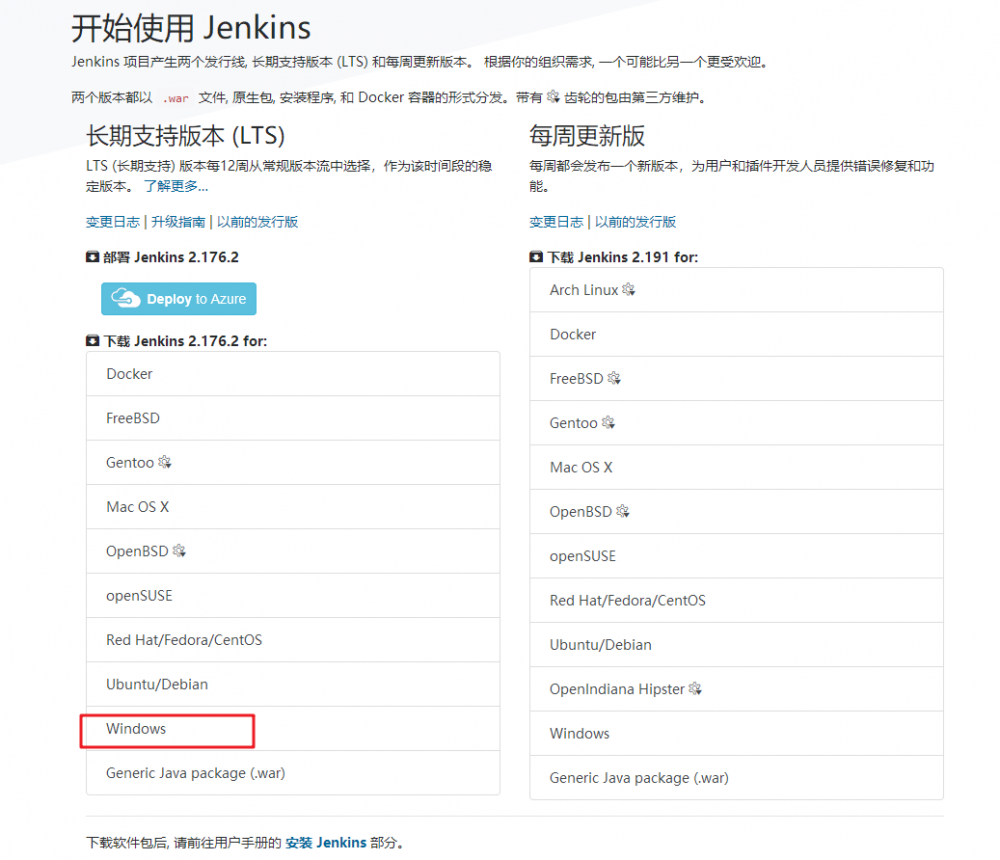1000x860 pixels.
Task: Select OpenIndiana Hipster under weekly downloads
Action: click(736, 689)
